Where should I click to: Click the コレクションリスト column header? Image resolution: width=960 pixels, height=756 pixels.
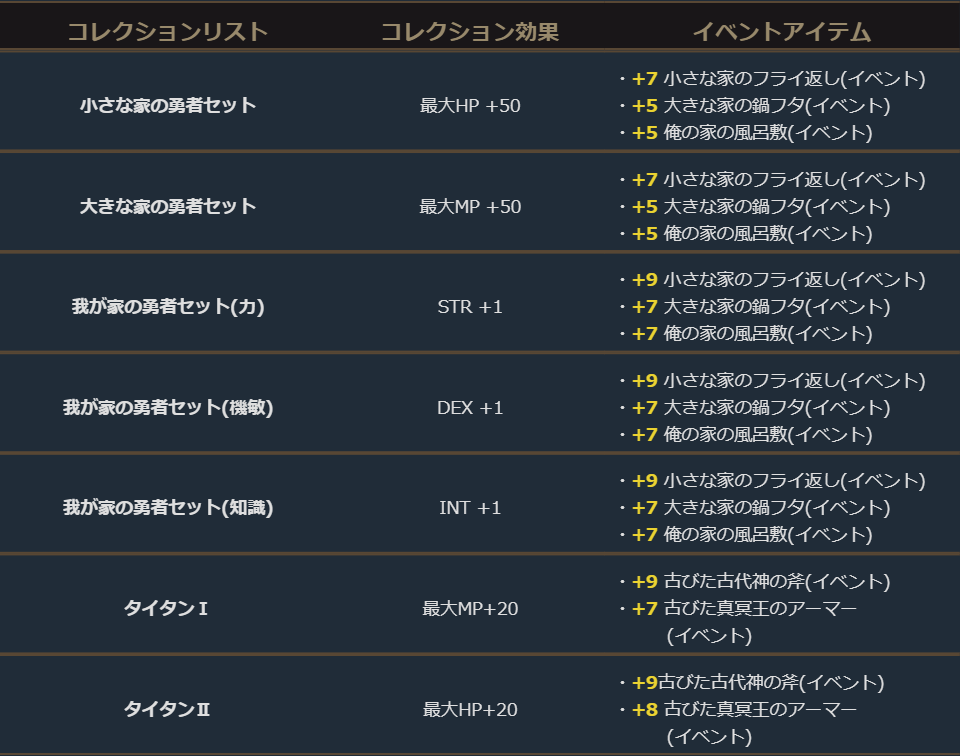pyautogui.click(x=168, y=32)
